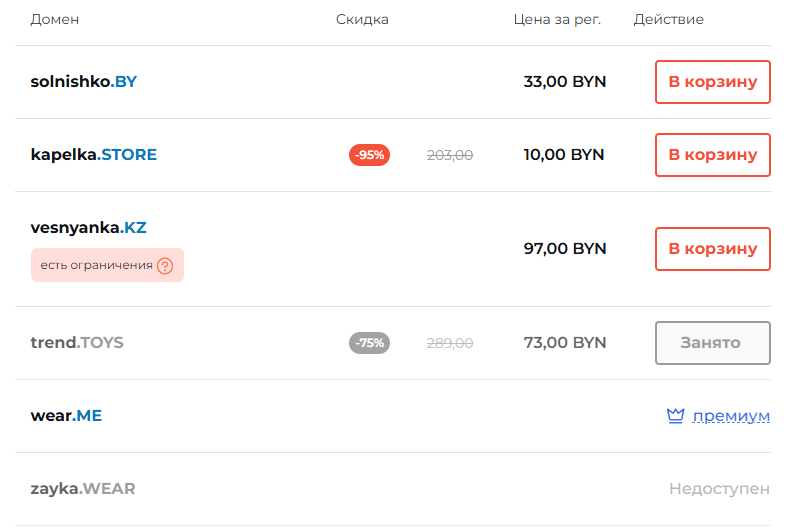This screenshot has height=528, width=791.
Task: Click the Занято button for trend.TOYS
Action: 712,343
